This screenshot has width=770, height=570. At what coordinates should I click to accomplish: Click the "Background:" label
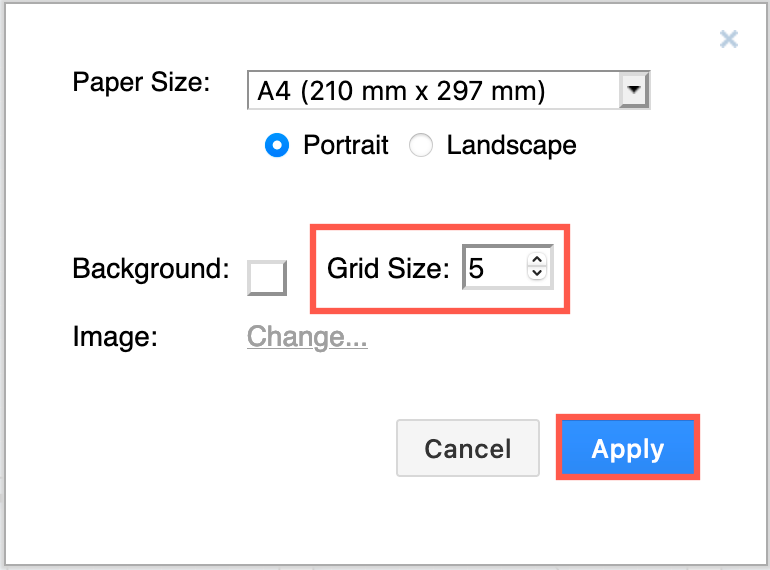(151, 268)
